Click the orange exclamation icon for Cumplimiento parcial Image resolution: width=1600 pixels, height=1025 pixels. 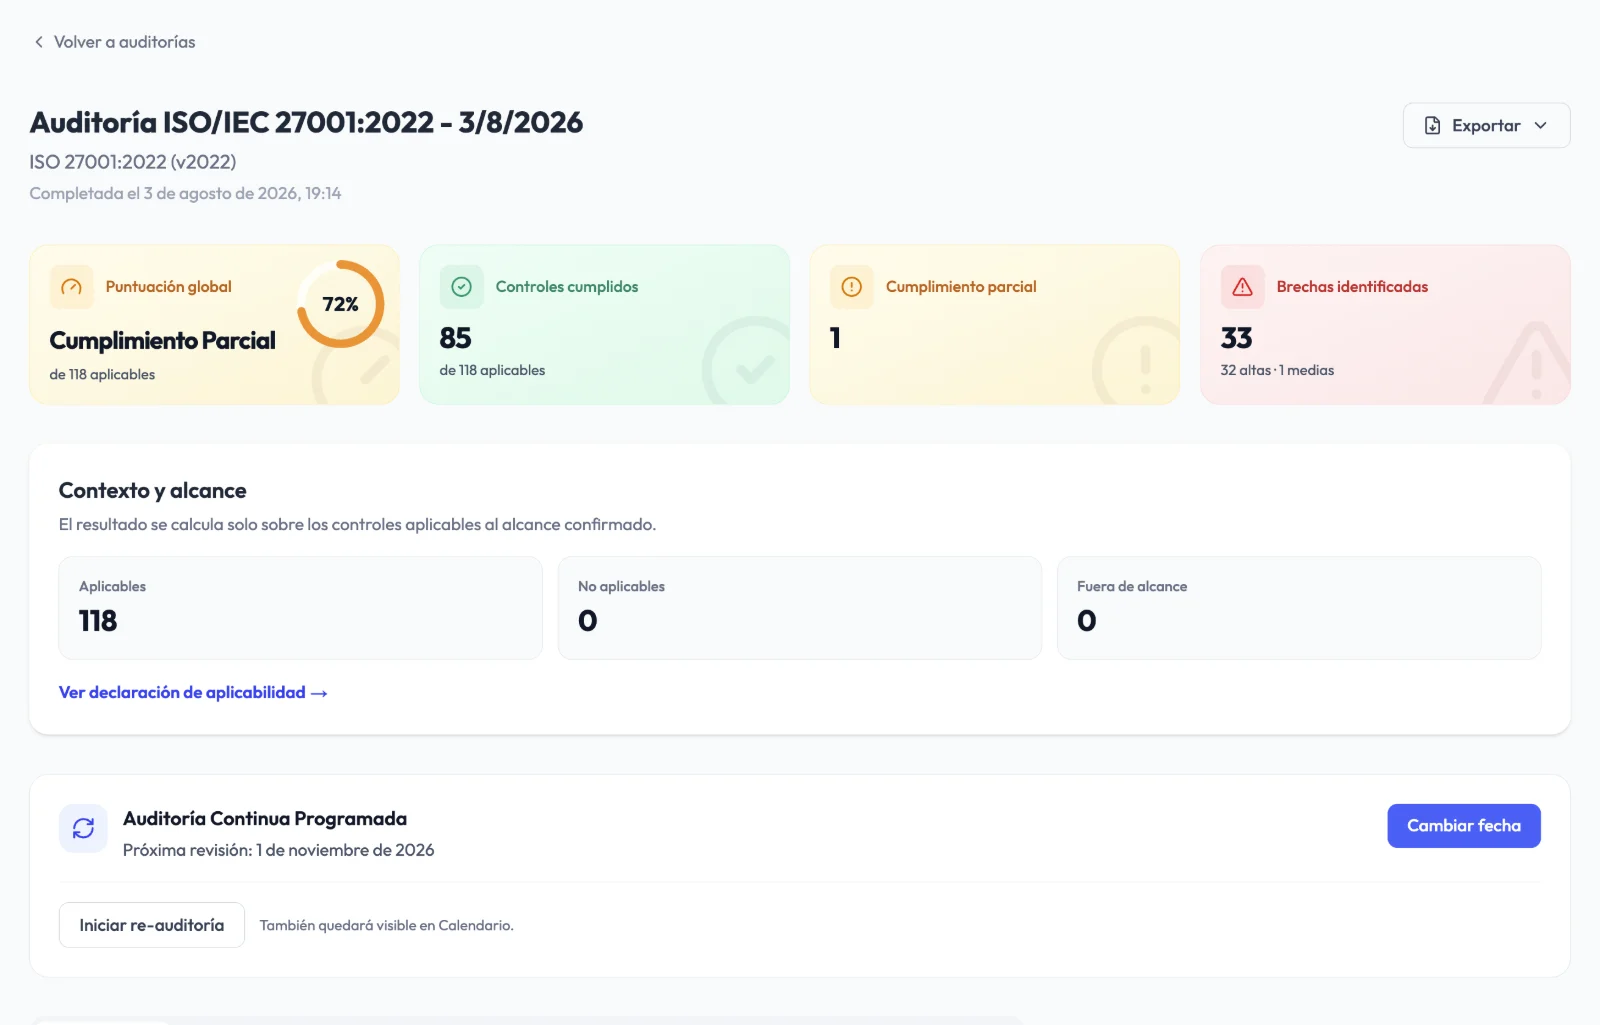[x=851, y=287]
